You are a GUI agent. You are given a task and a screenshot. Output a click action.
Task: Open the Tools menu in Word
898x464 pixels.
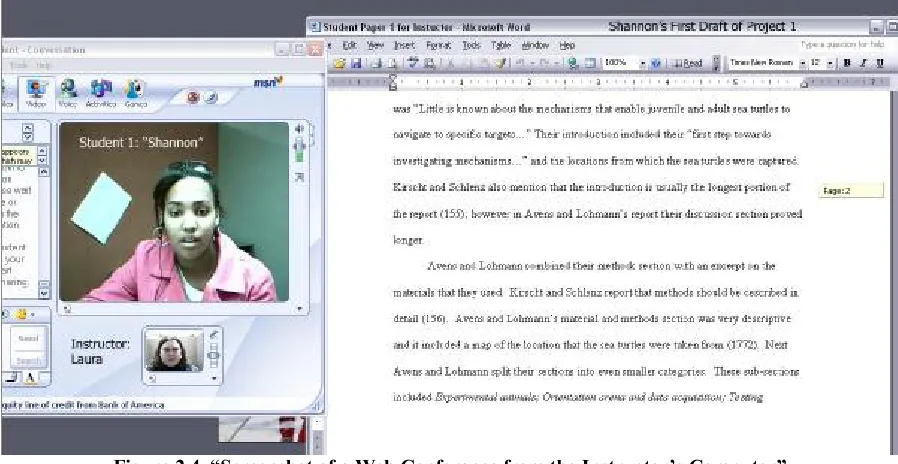471,45
